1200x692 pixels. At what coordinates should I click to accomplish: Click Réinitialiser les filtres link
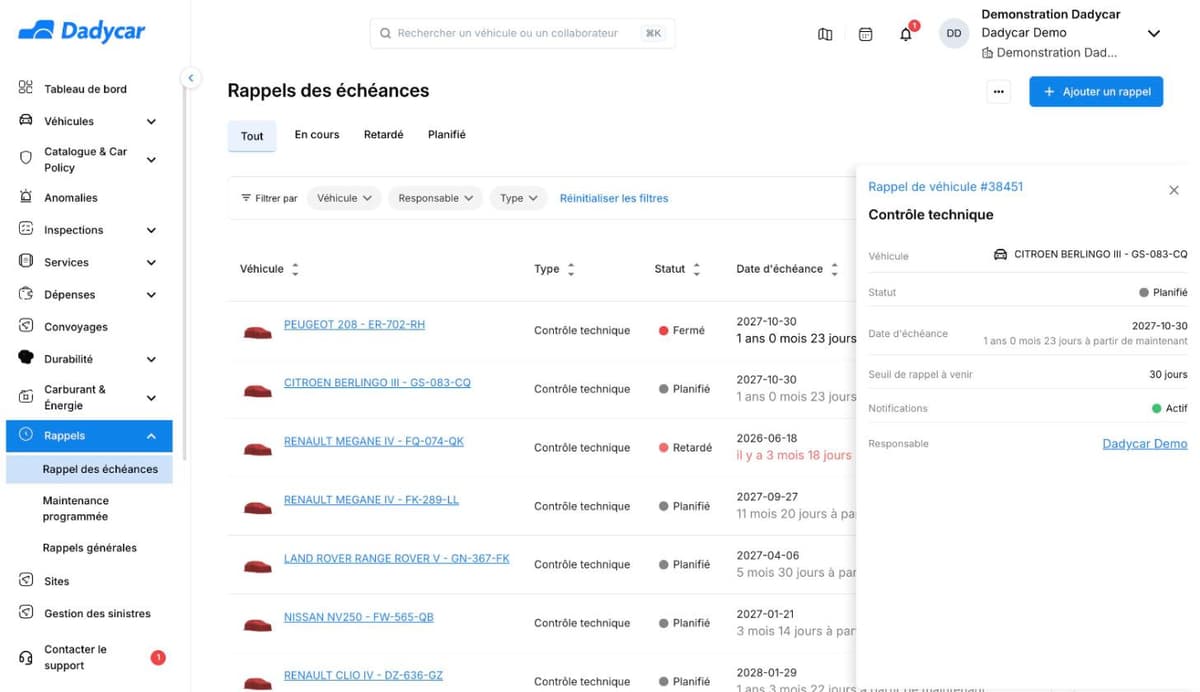614,198
